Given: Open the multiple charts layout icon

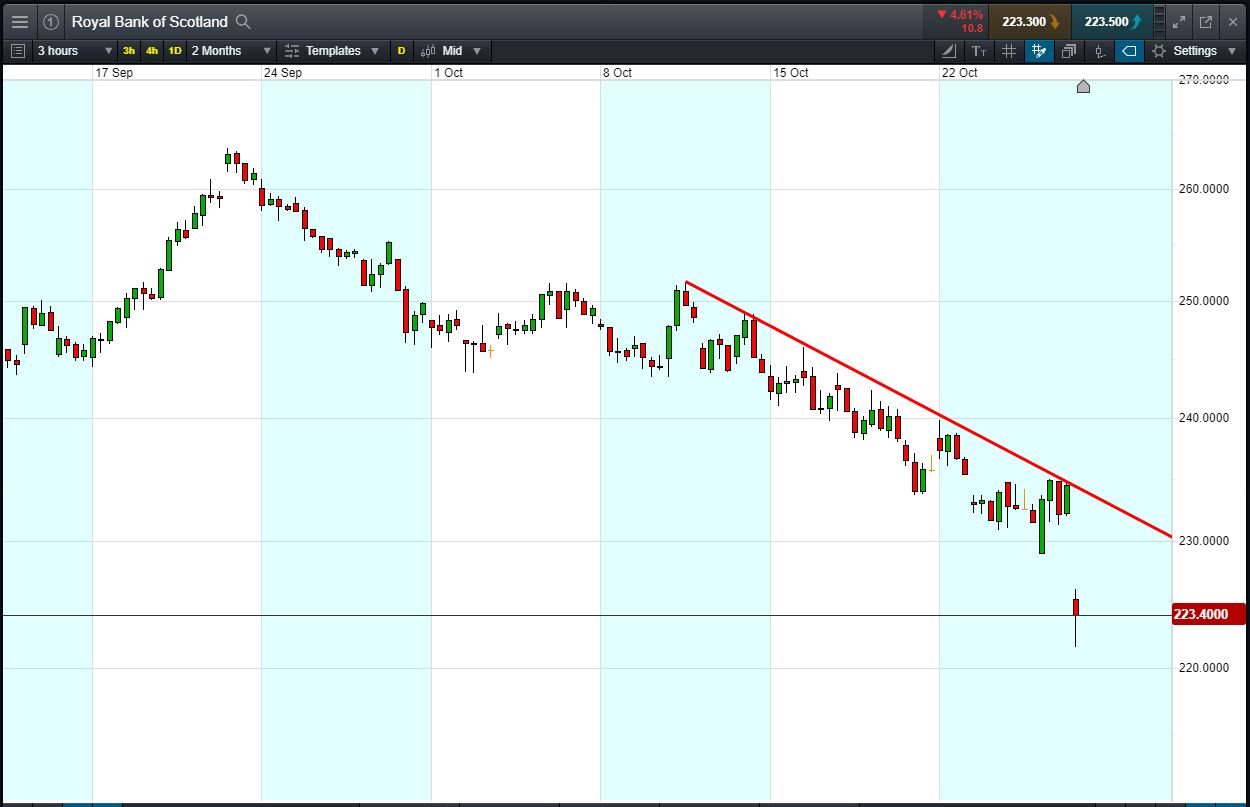Looking at the screenshot, I should [1069, 51].
